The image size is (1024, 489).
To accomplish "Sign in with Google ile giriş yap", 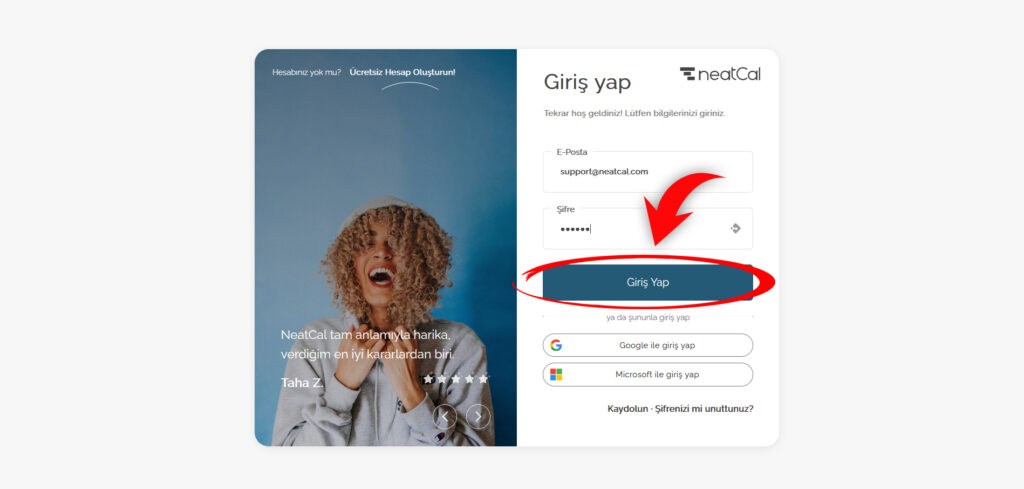I will pyautogui.click(x=647, y=345).
